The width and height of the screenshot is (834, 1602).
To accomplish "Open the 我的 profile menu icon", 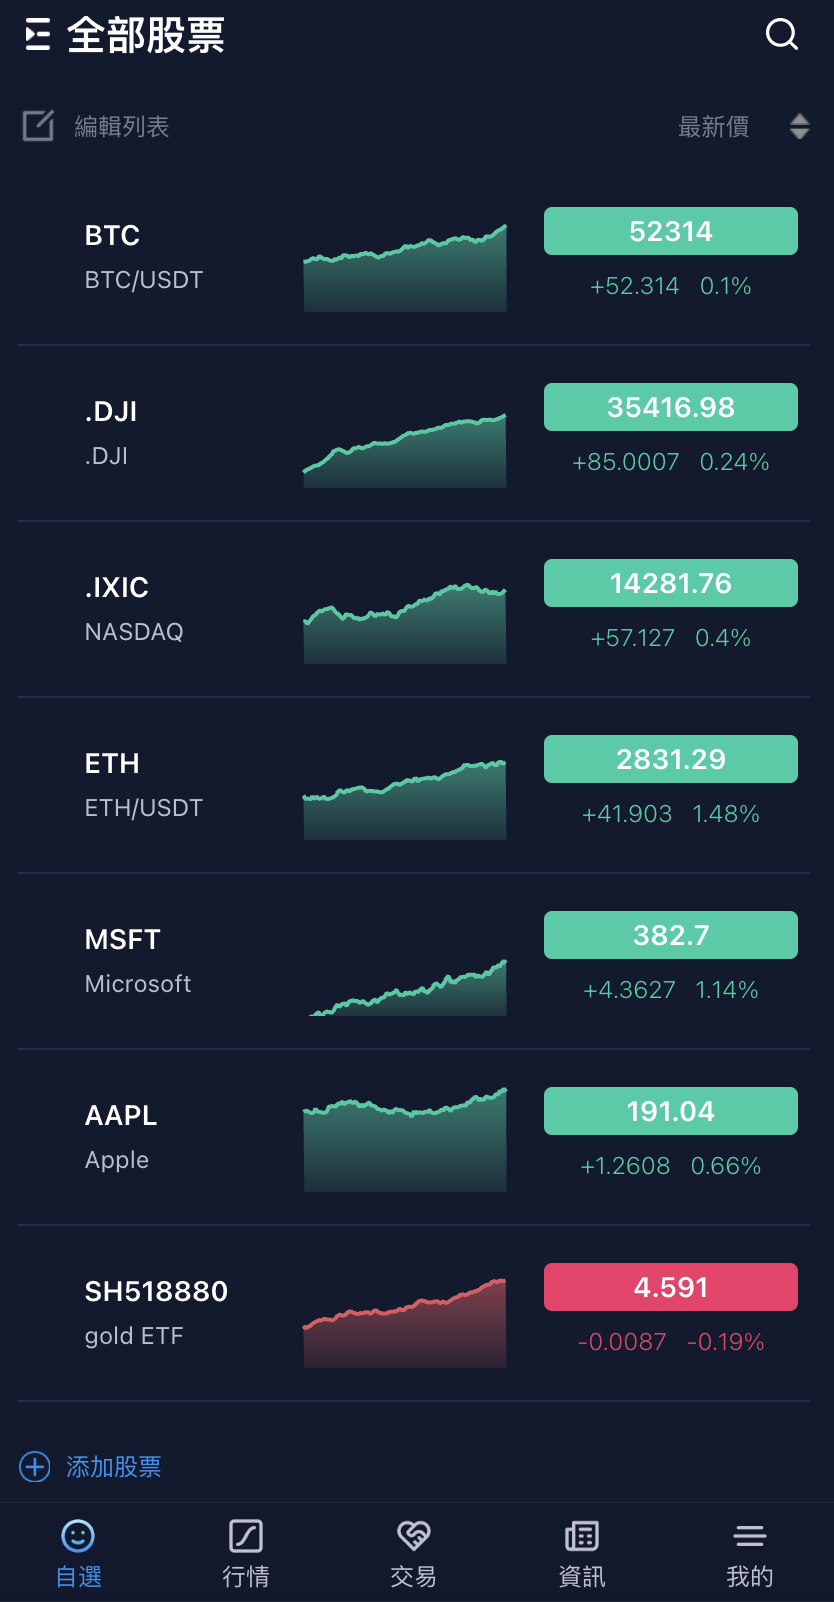I will (749, 1536).
